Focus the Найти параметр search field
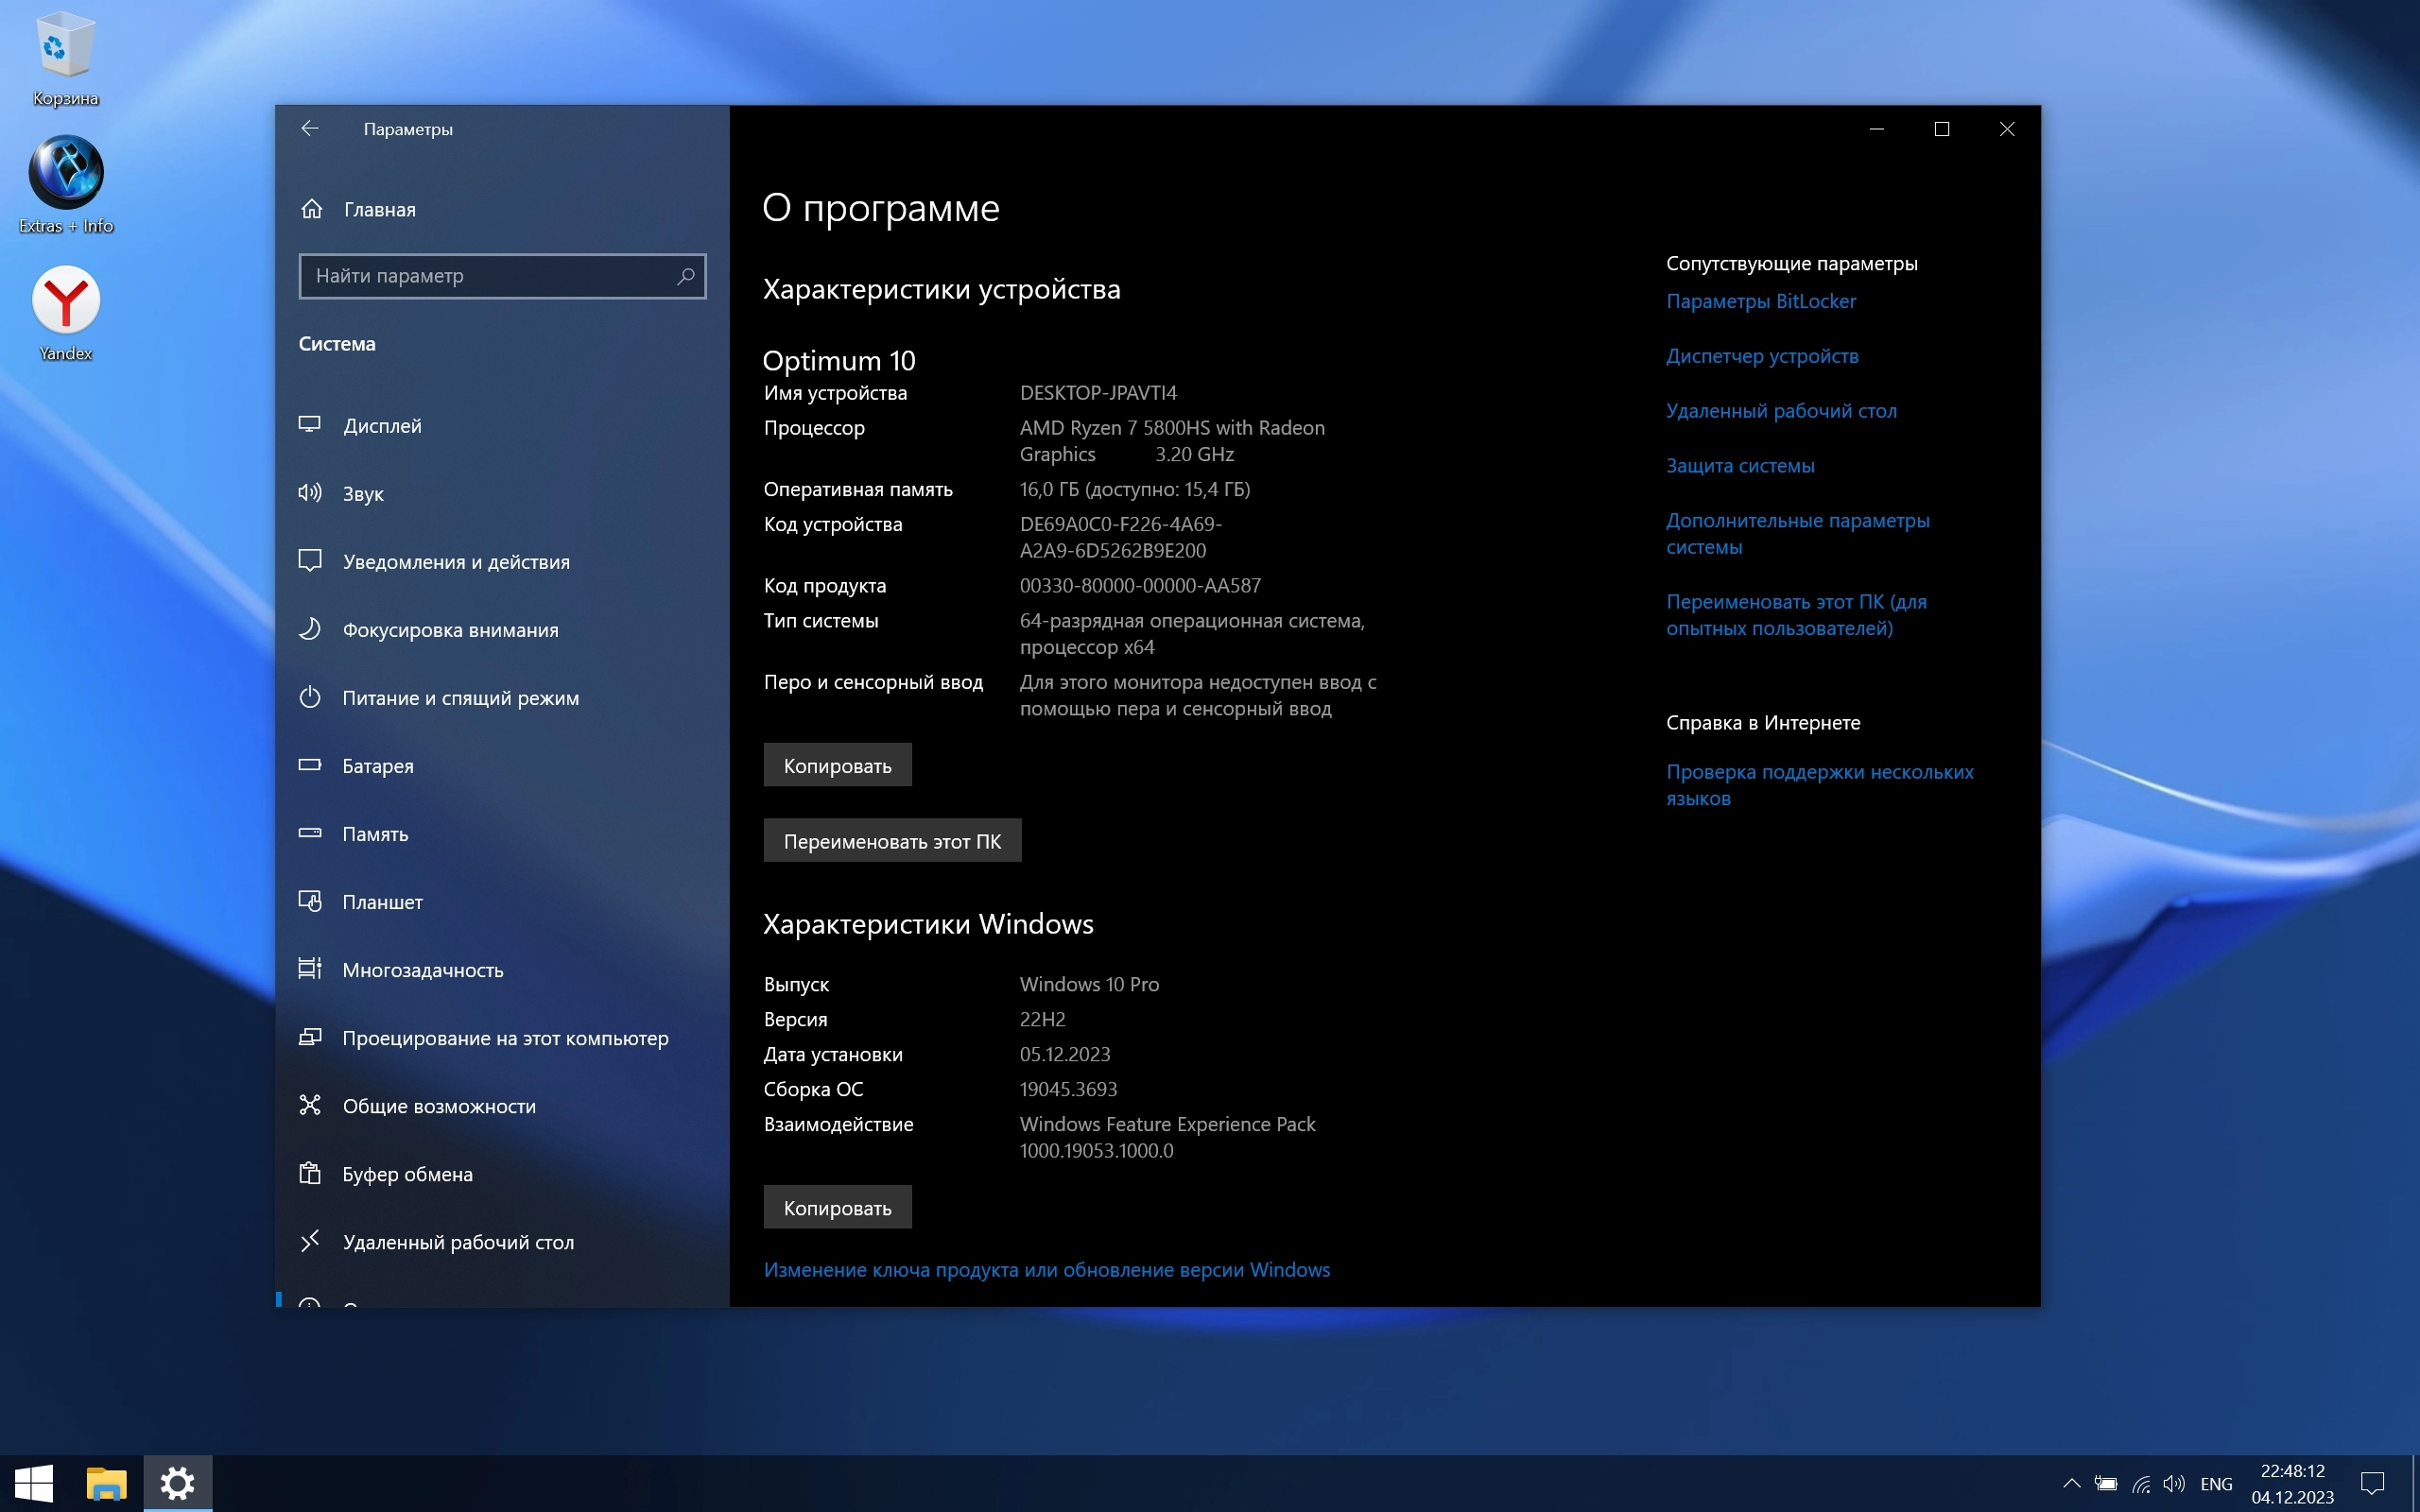2420x1512 pixels. click(x=490, y=276)
